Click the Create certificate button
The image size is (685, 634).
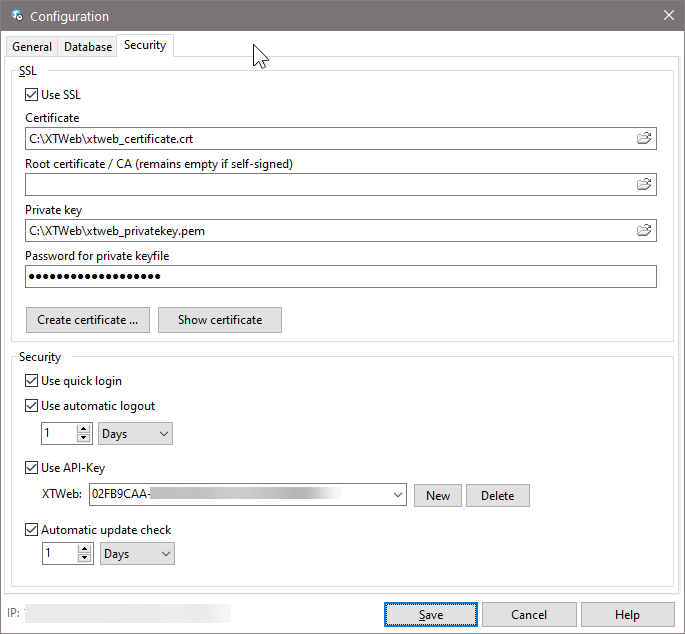tap(87, 320)
